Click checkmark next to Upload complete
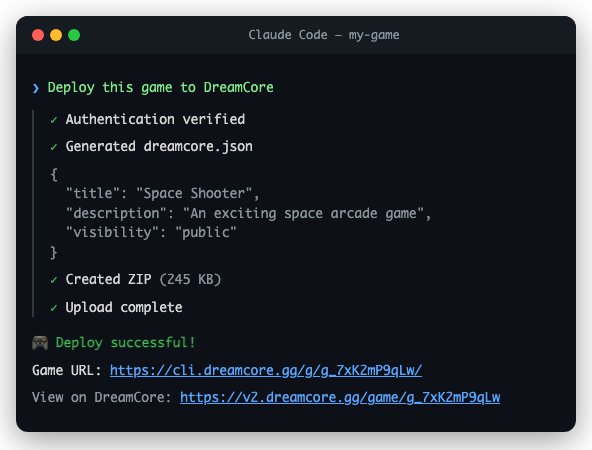The width and height of the screenshot is (592, 450). (x=54, y=308)
